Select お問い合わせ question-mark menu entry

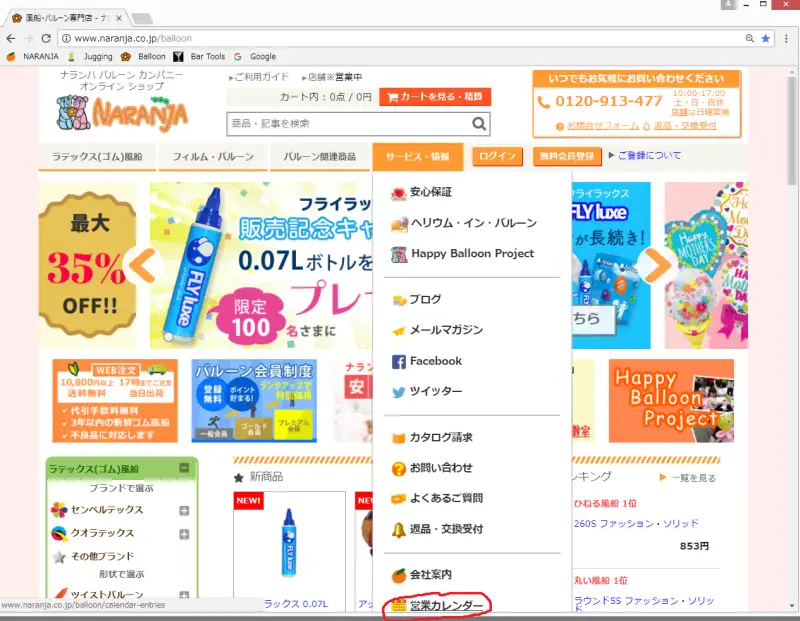click(432, 468)
